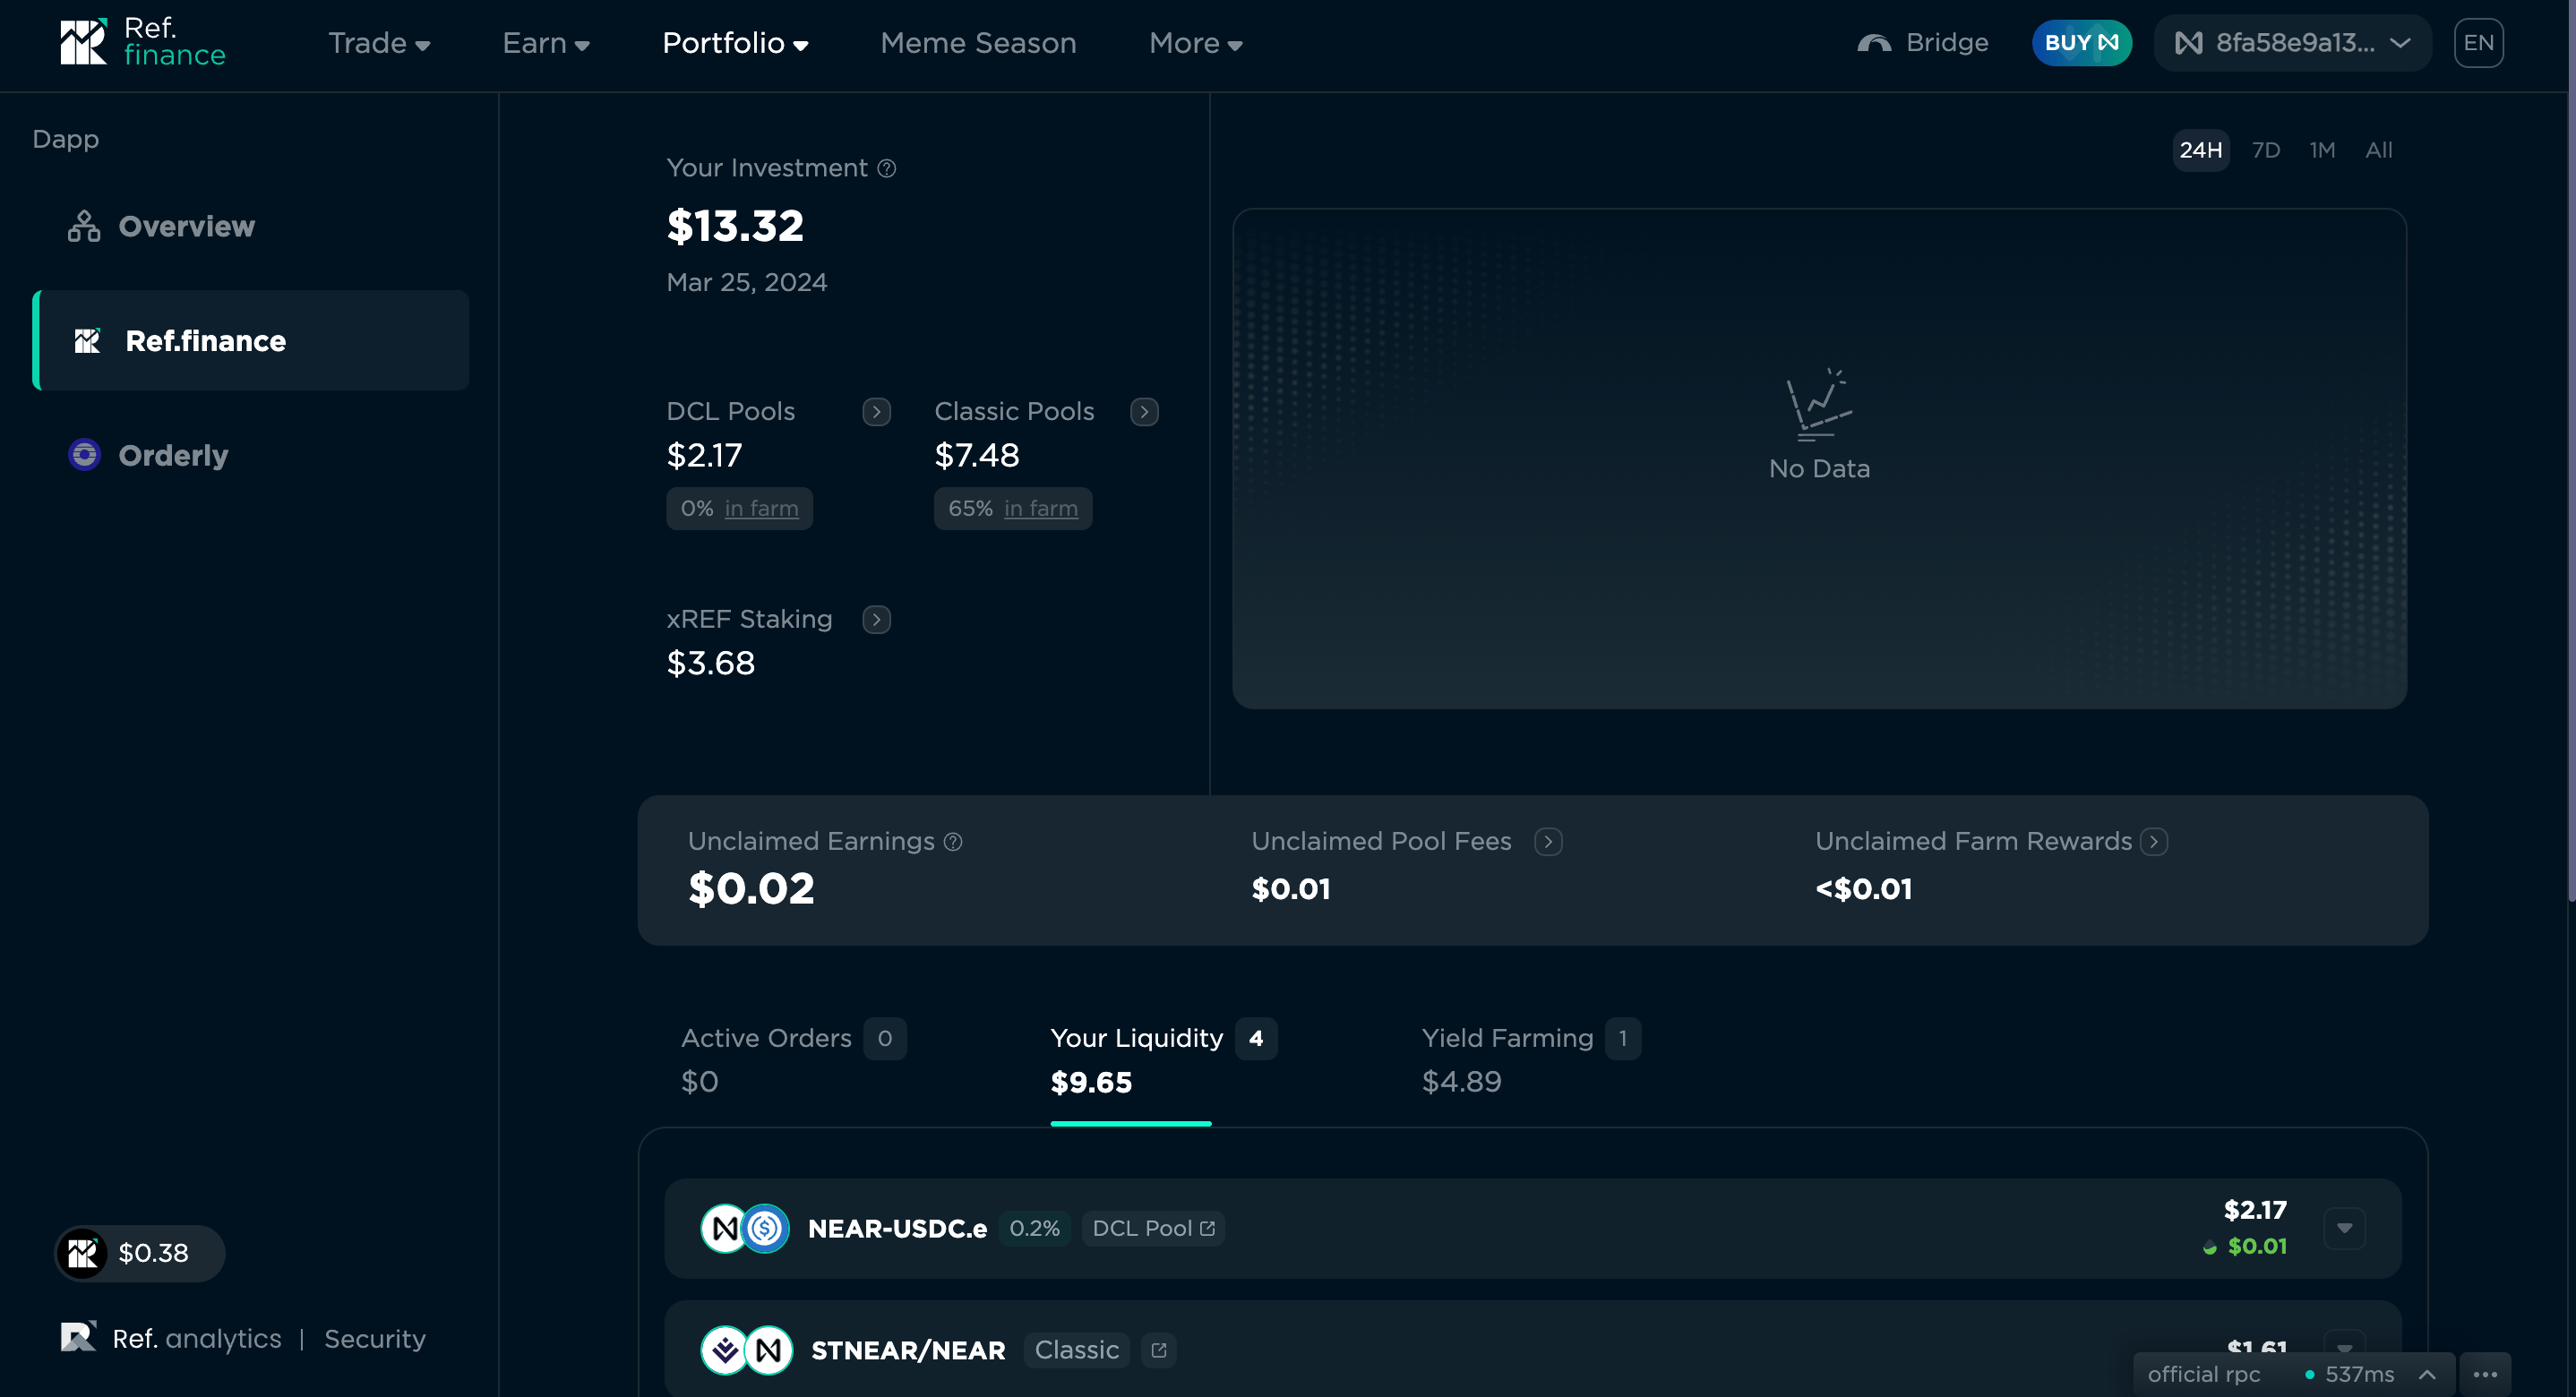Open the More dropdown menu
The image size is (2576, 1397).
(x=1196, y=43)
